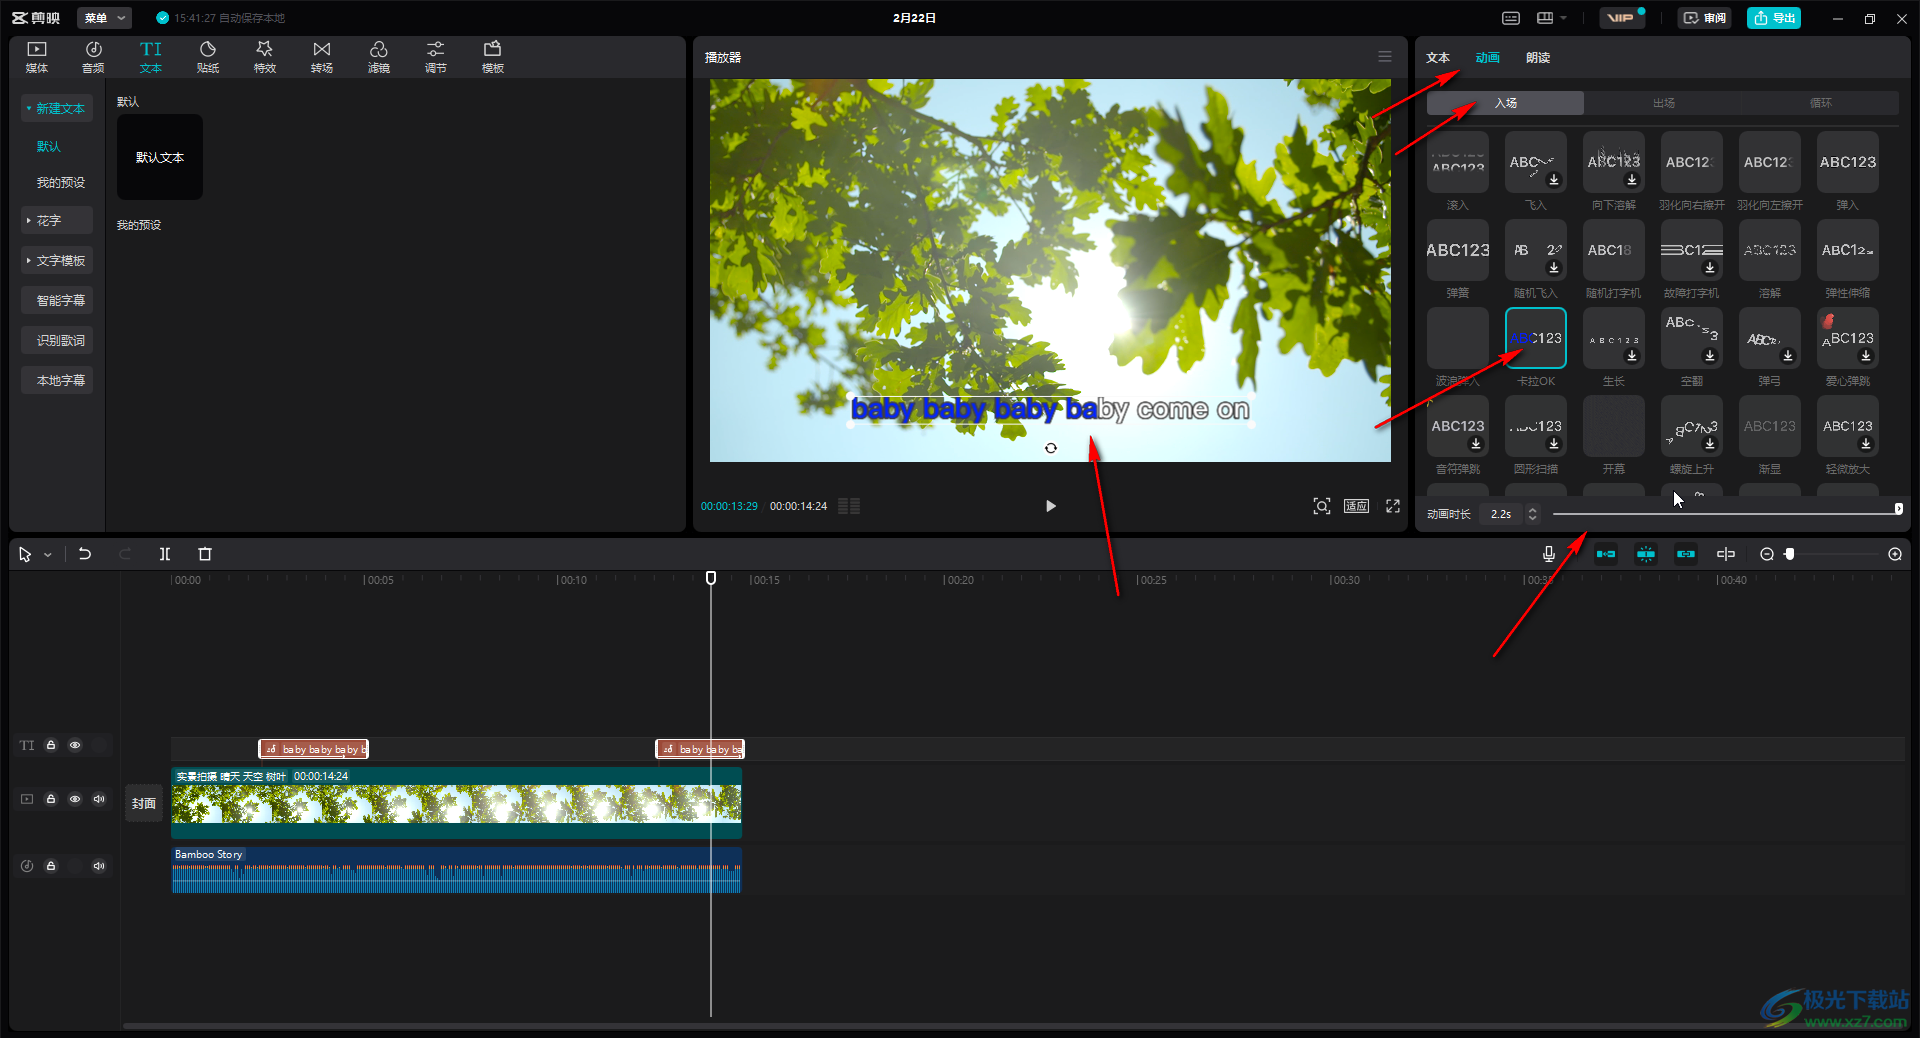Hide the video track with eye icon
The image size is (1920, 1038).
(x=75, y=799)
